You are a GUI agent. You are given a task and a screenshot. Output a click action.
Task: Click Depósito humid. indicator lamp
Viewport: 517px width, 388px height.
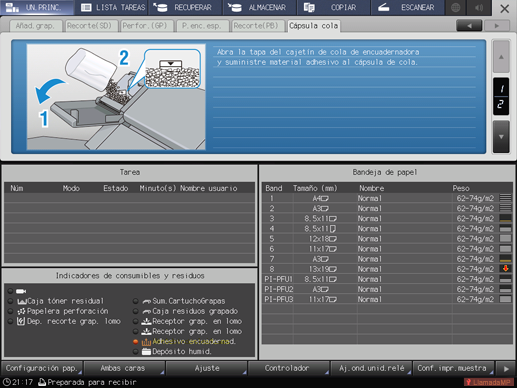coord(135,352)
